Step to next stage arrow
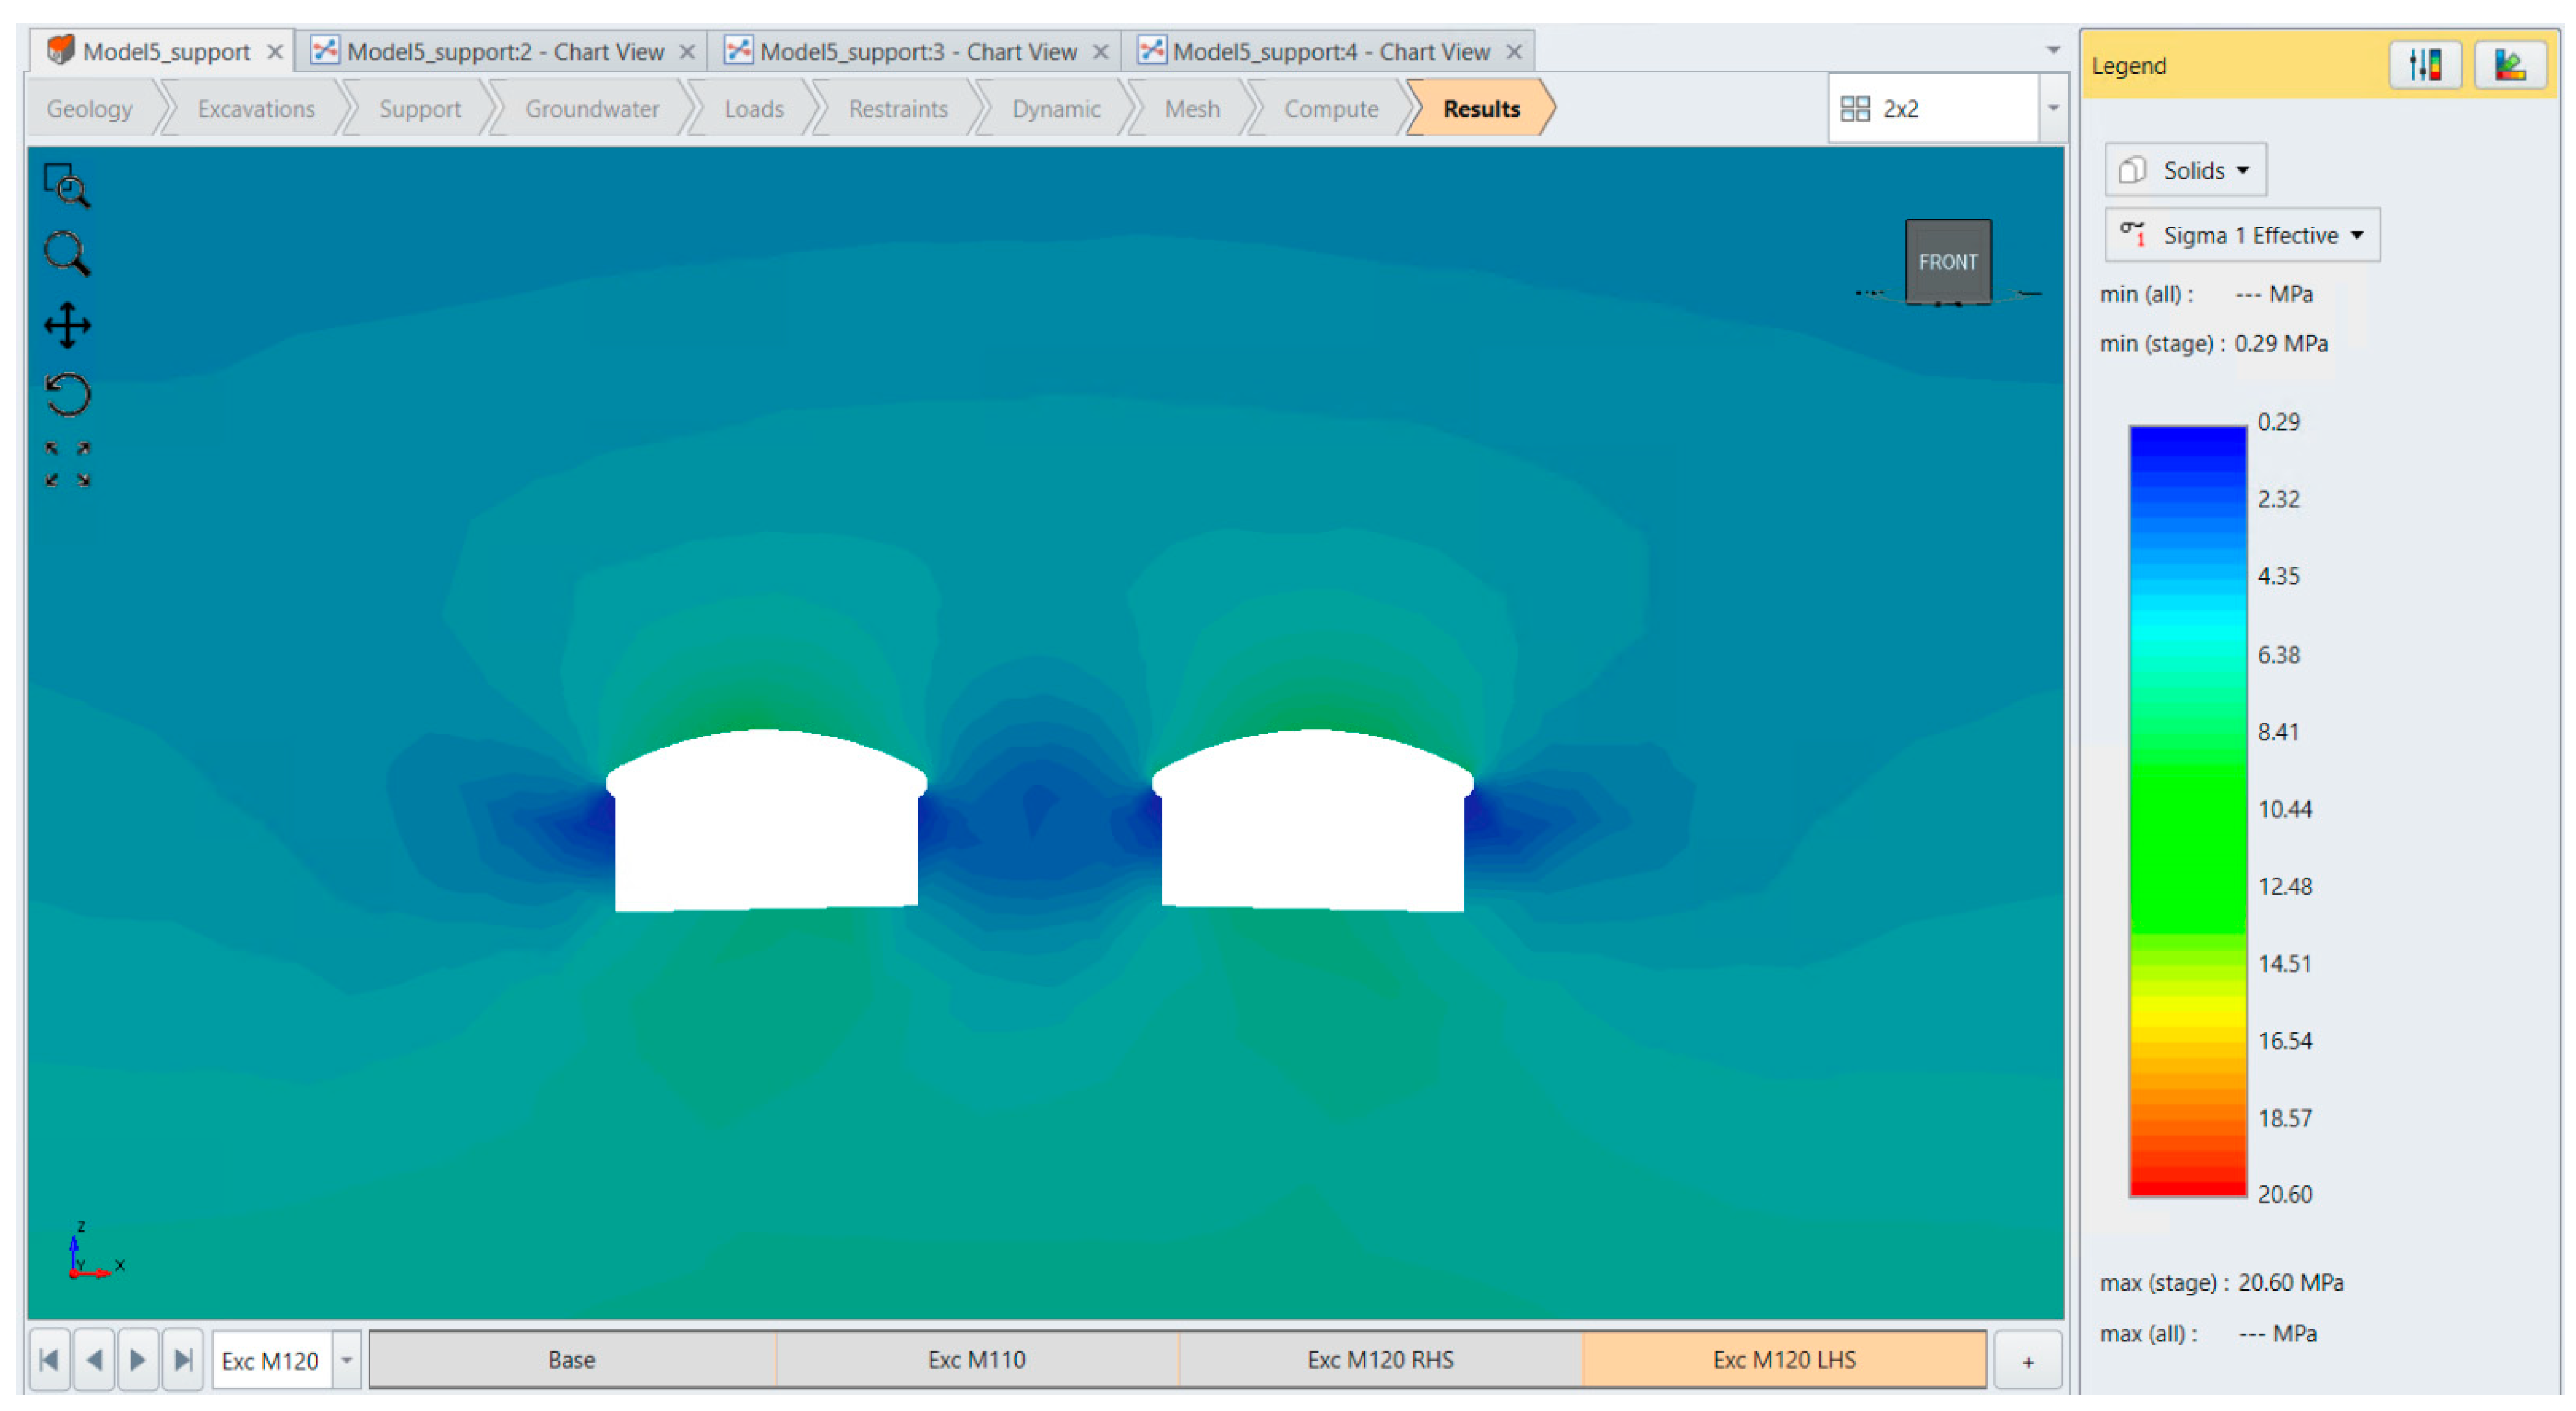 (138, 1359)
